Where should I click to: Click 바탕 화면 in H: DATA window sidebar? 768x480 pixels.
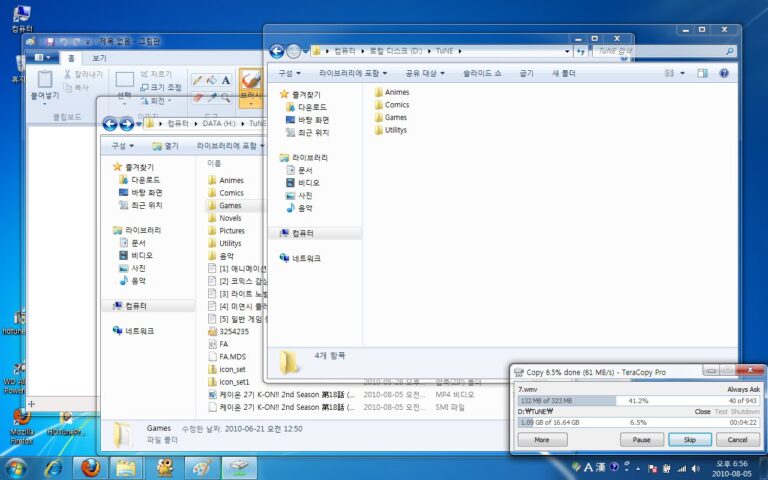tap(141, 193)
